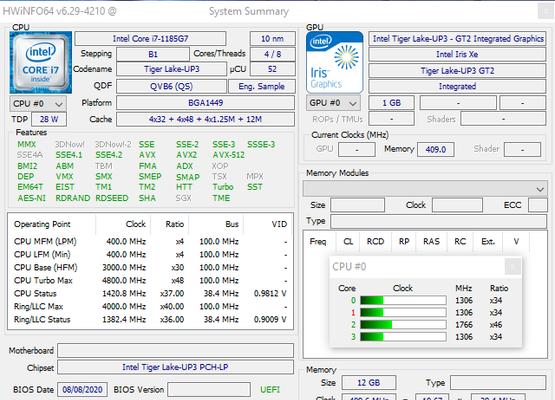Click the BIOS Version field
The height and width of the screenshot is (400, 555).
209,389
